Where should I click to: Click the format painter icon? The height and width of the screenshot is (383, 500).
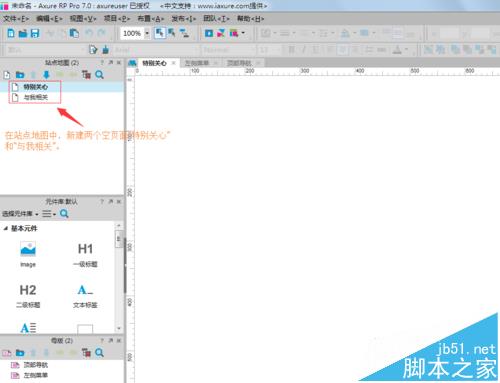pyautogui.click(x=93, y=50)
